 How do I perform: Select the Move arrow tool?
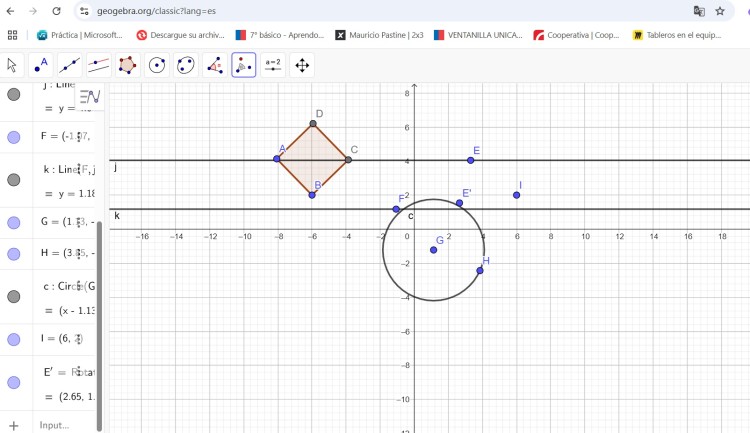pos(12,65)
